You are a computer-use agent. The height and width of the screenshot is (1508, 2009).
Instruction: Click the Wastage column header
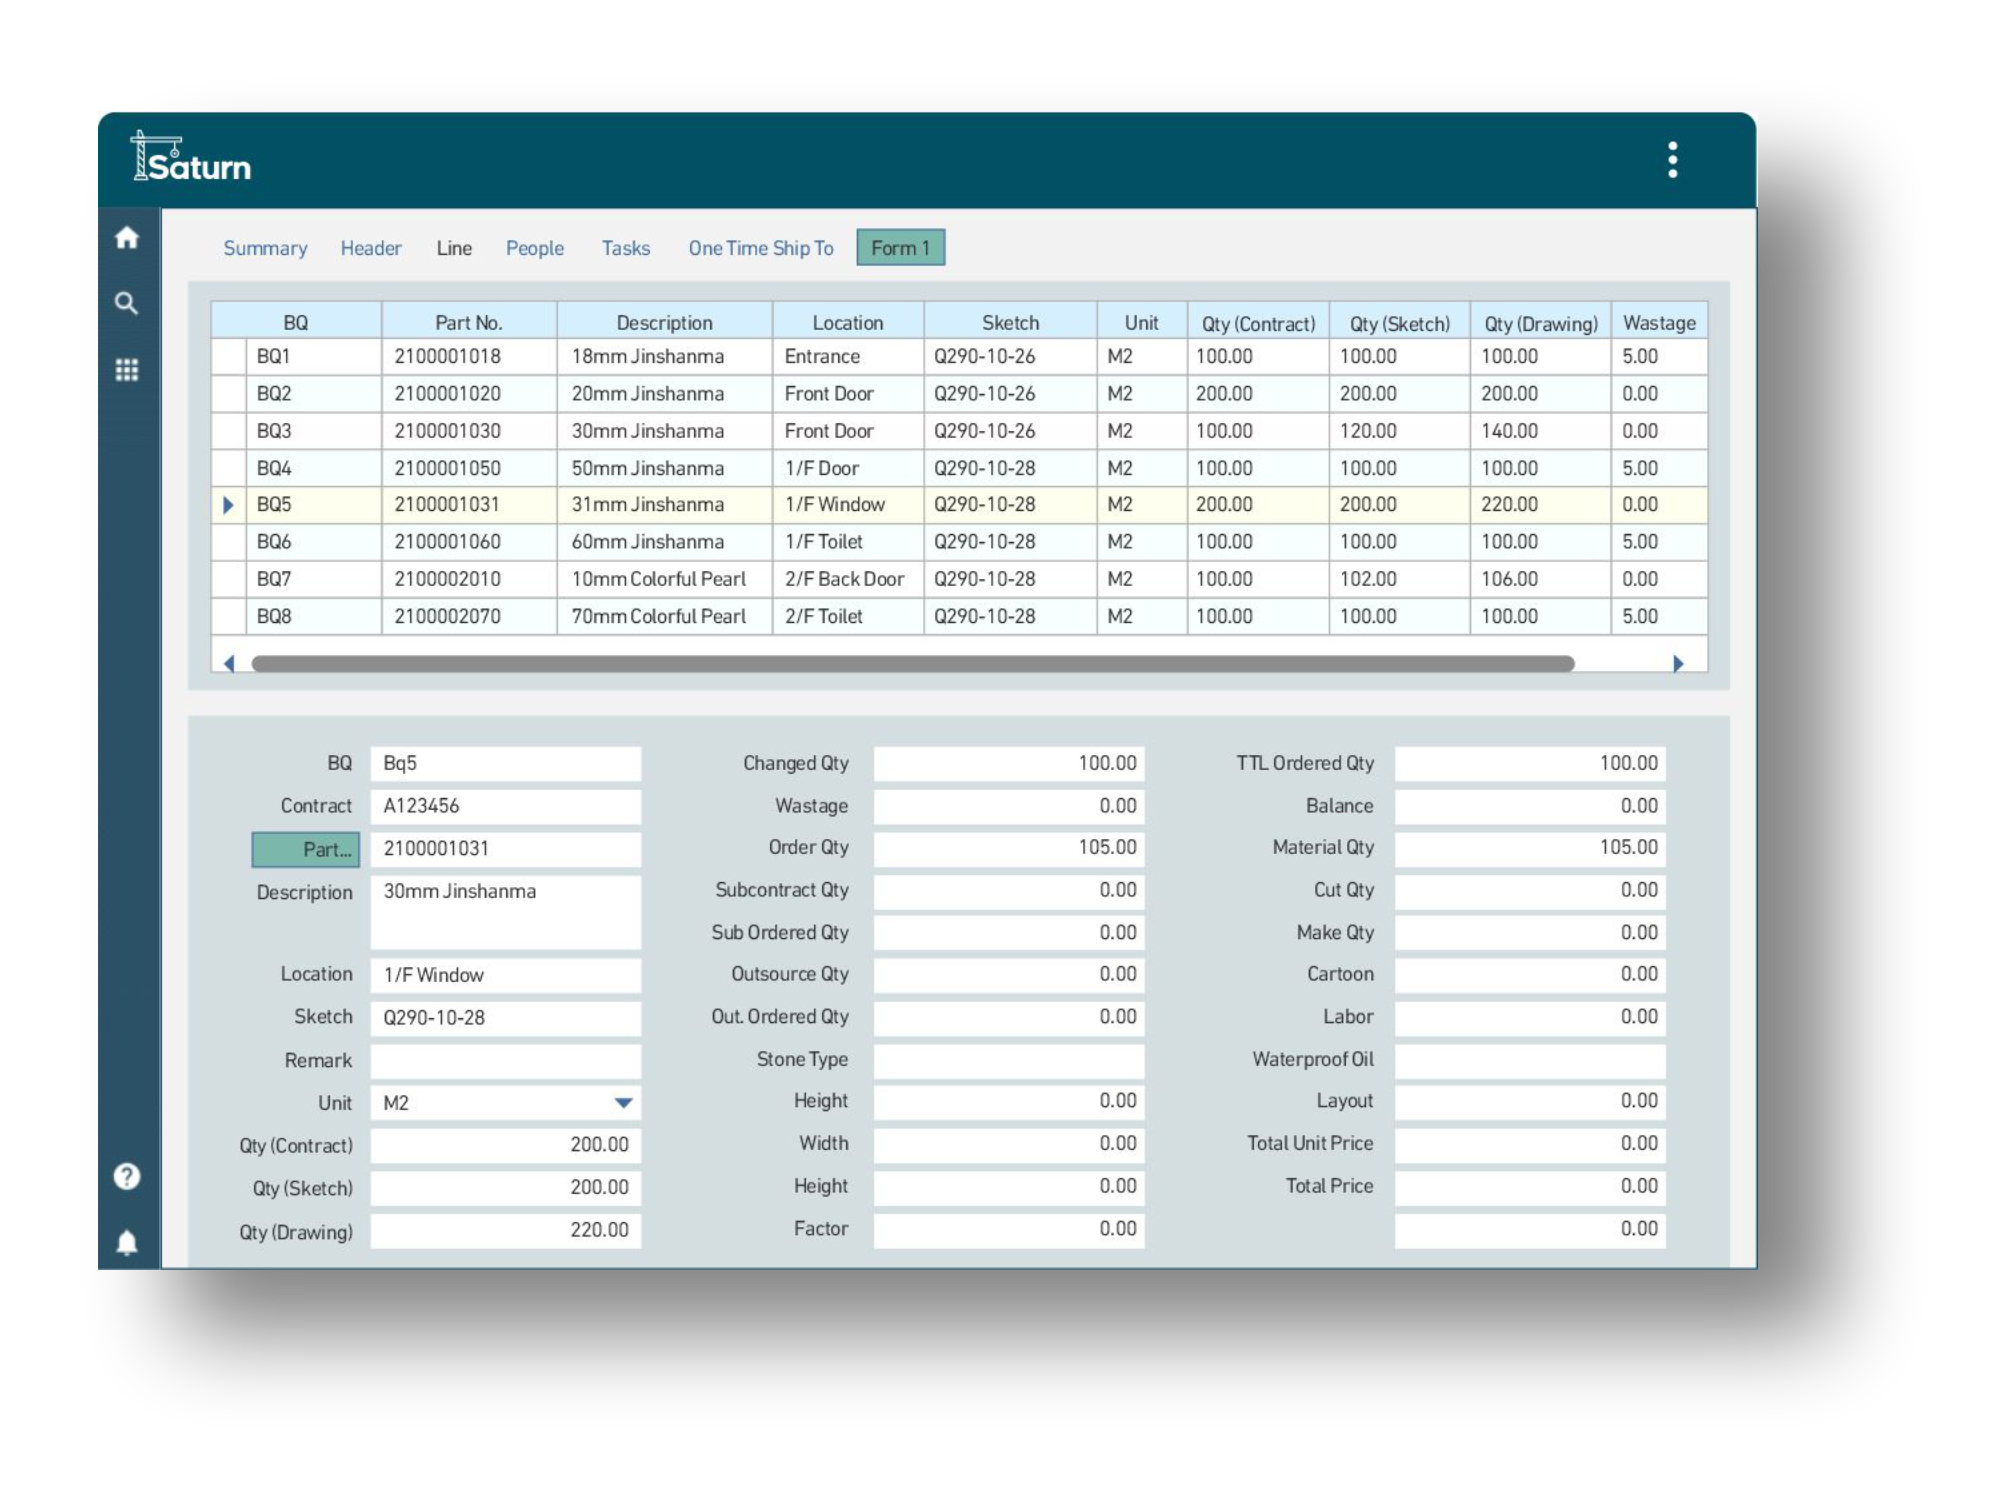click(x=1658, y=323)
